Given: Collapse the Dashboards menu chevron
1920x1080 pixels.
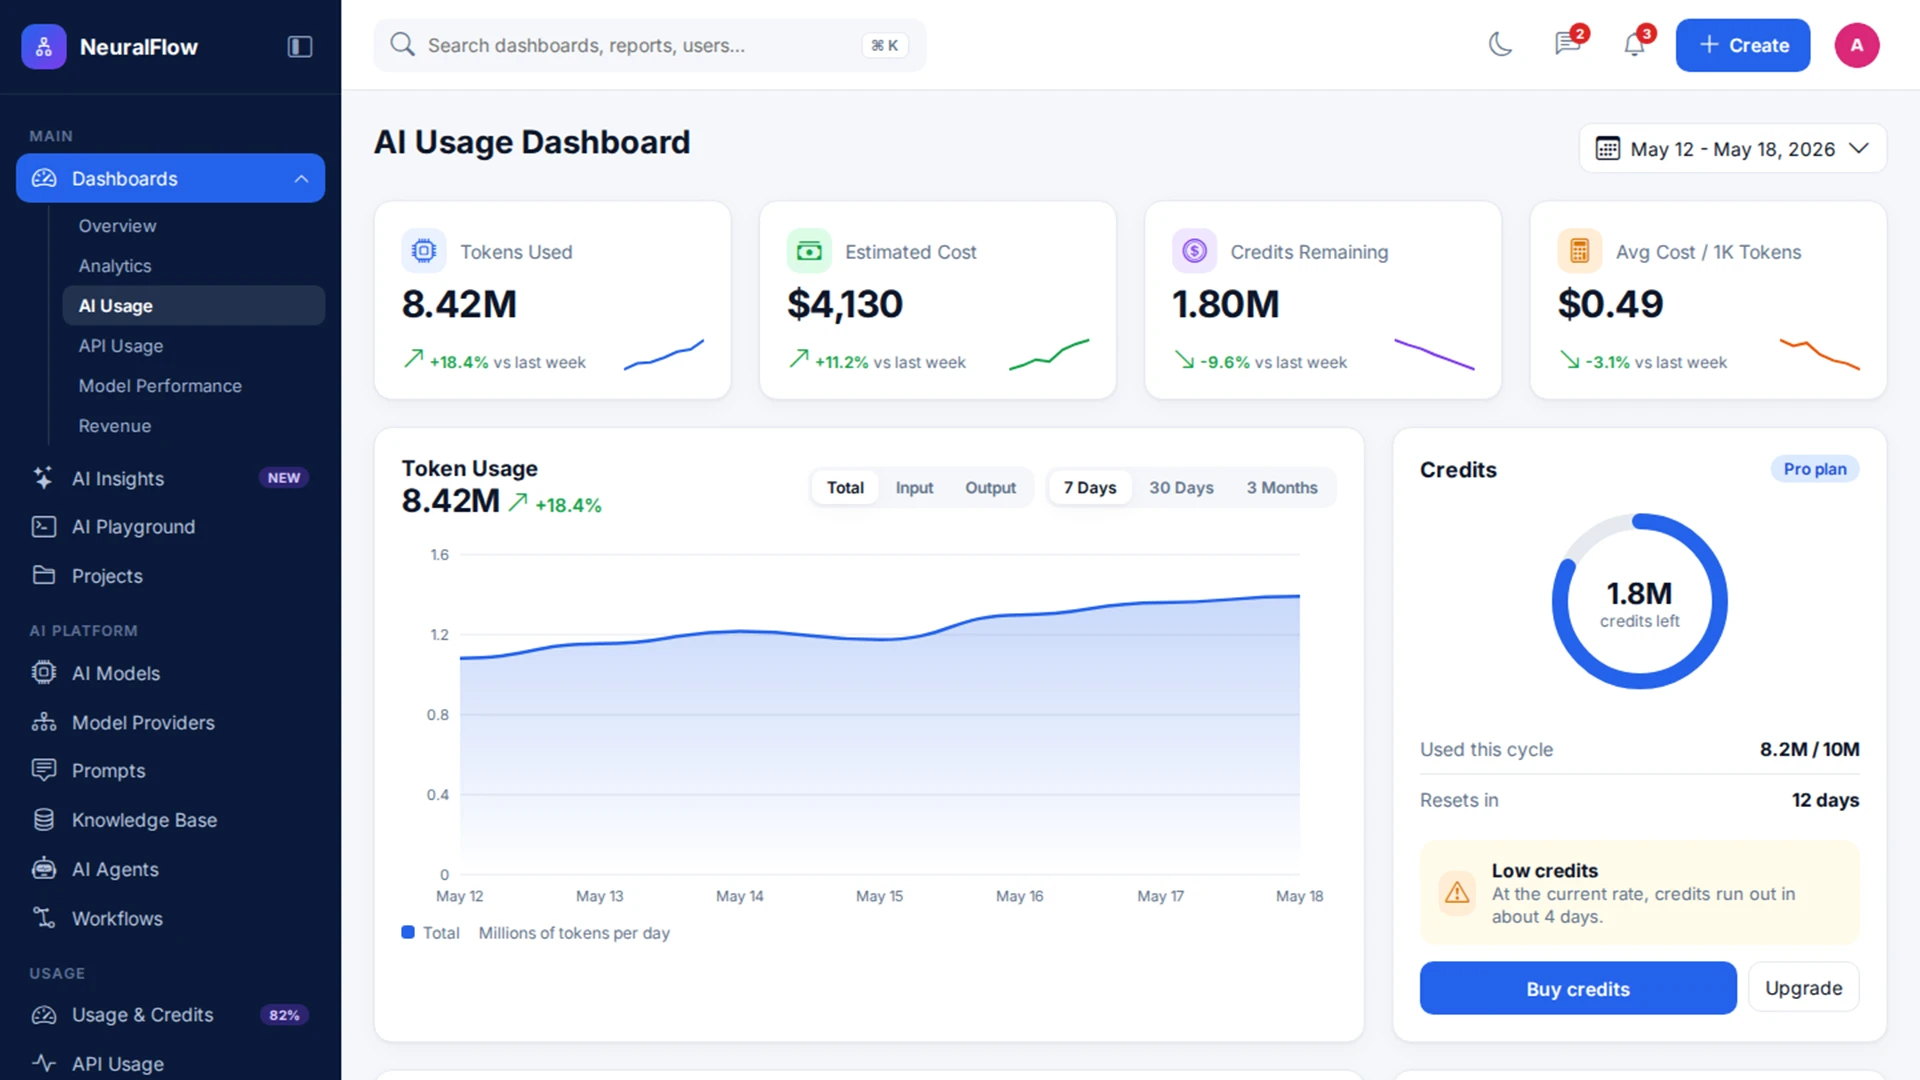Looking at the screenshot, I should pyautogui.click(x=301, y=179).
